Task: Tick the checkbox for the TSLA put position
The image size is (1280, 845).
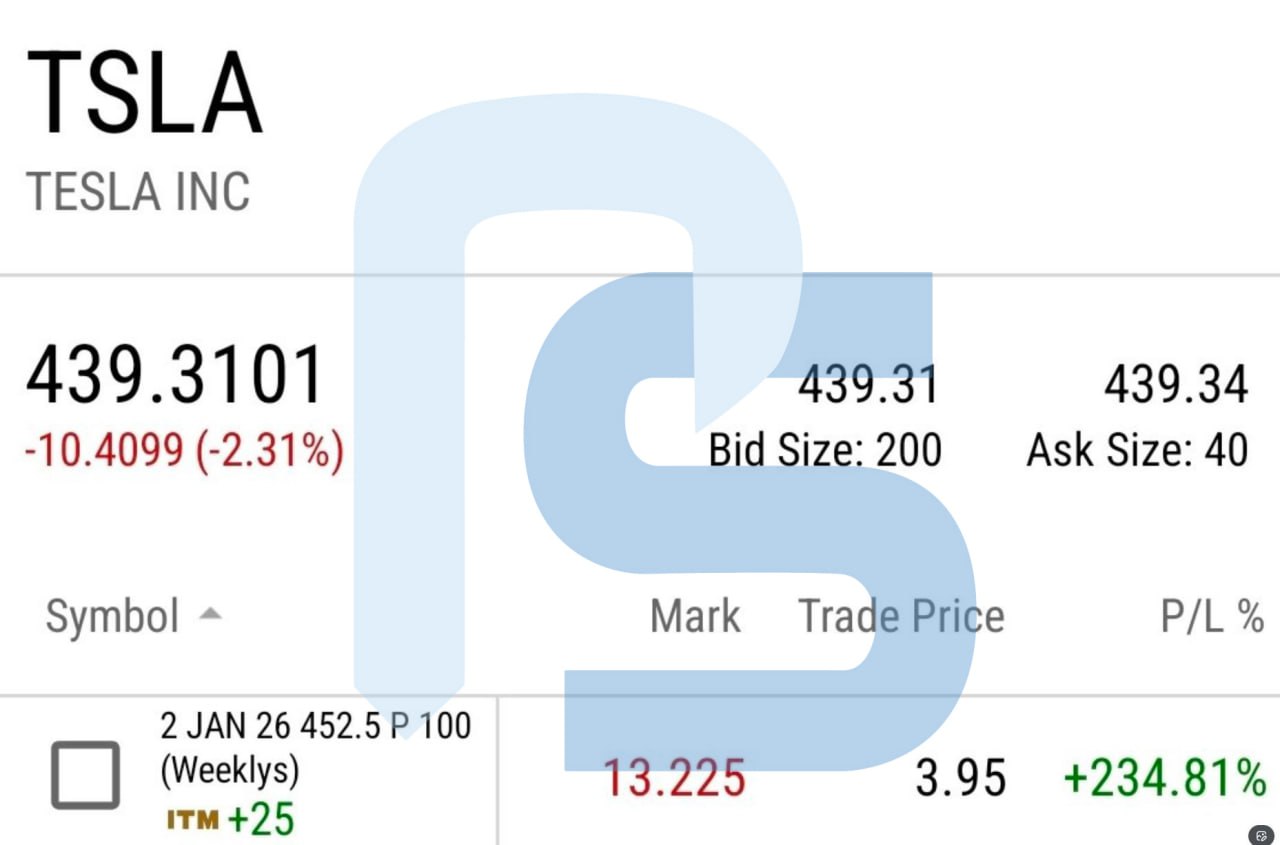Action: (x=86, y=775)
